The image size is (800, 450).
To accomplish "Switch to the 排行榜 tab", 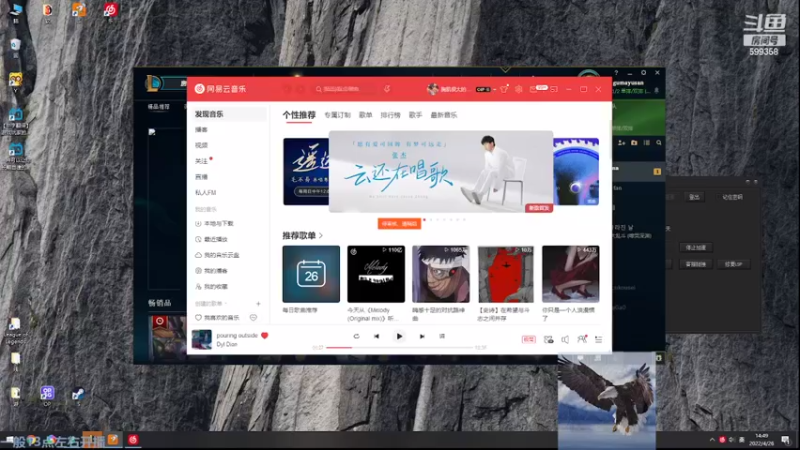I will pos(391,115).
